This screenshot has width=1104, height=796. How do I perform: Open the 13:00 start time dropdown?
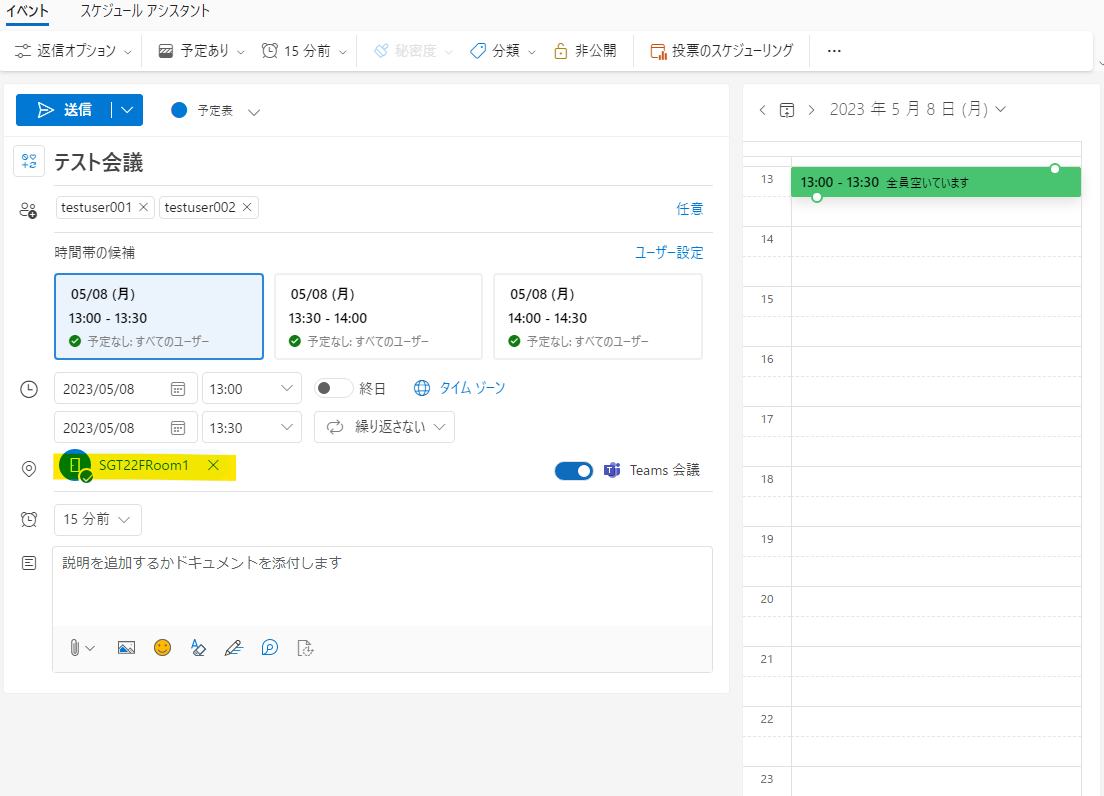[251, 388]
